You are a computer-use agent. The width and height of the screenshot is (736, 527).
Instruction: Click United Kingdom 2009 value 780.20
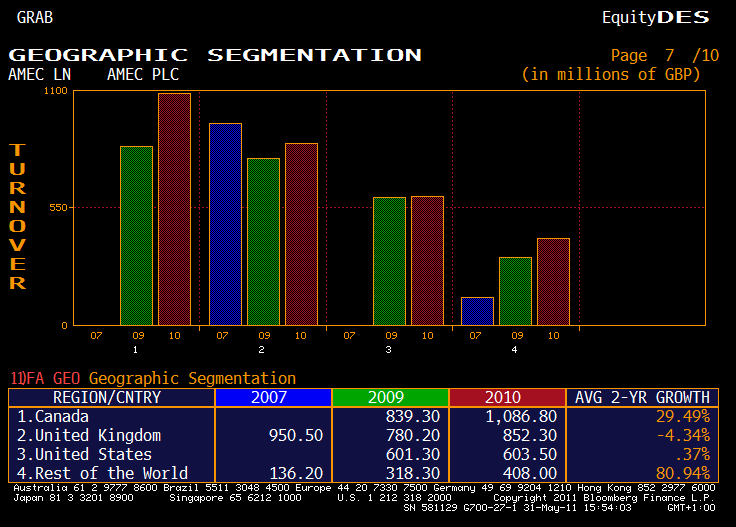pyautogui.click(x=413, y=435)
